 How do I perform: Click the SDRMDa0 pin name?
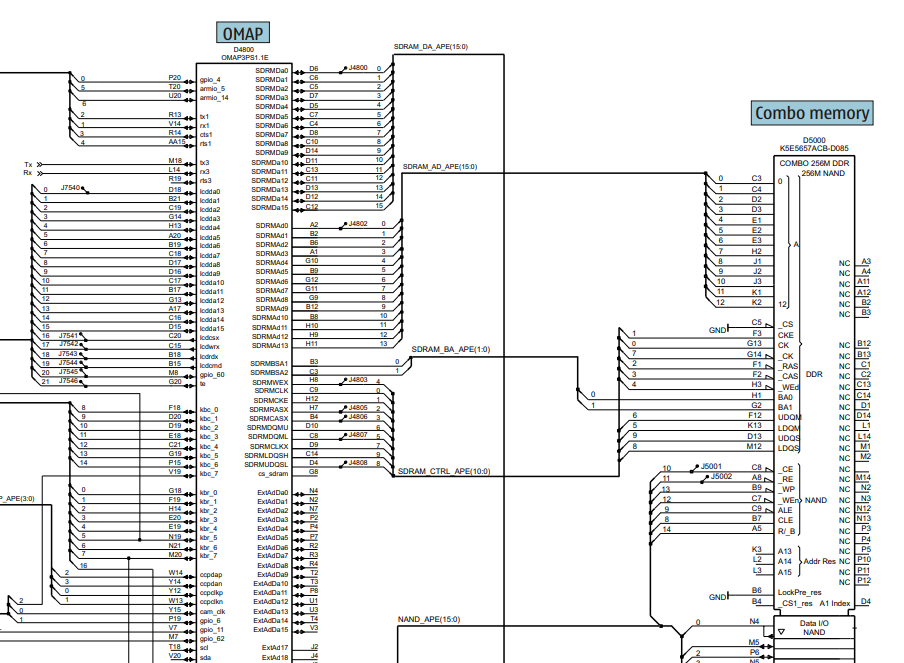click(272, 70)
